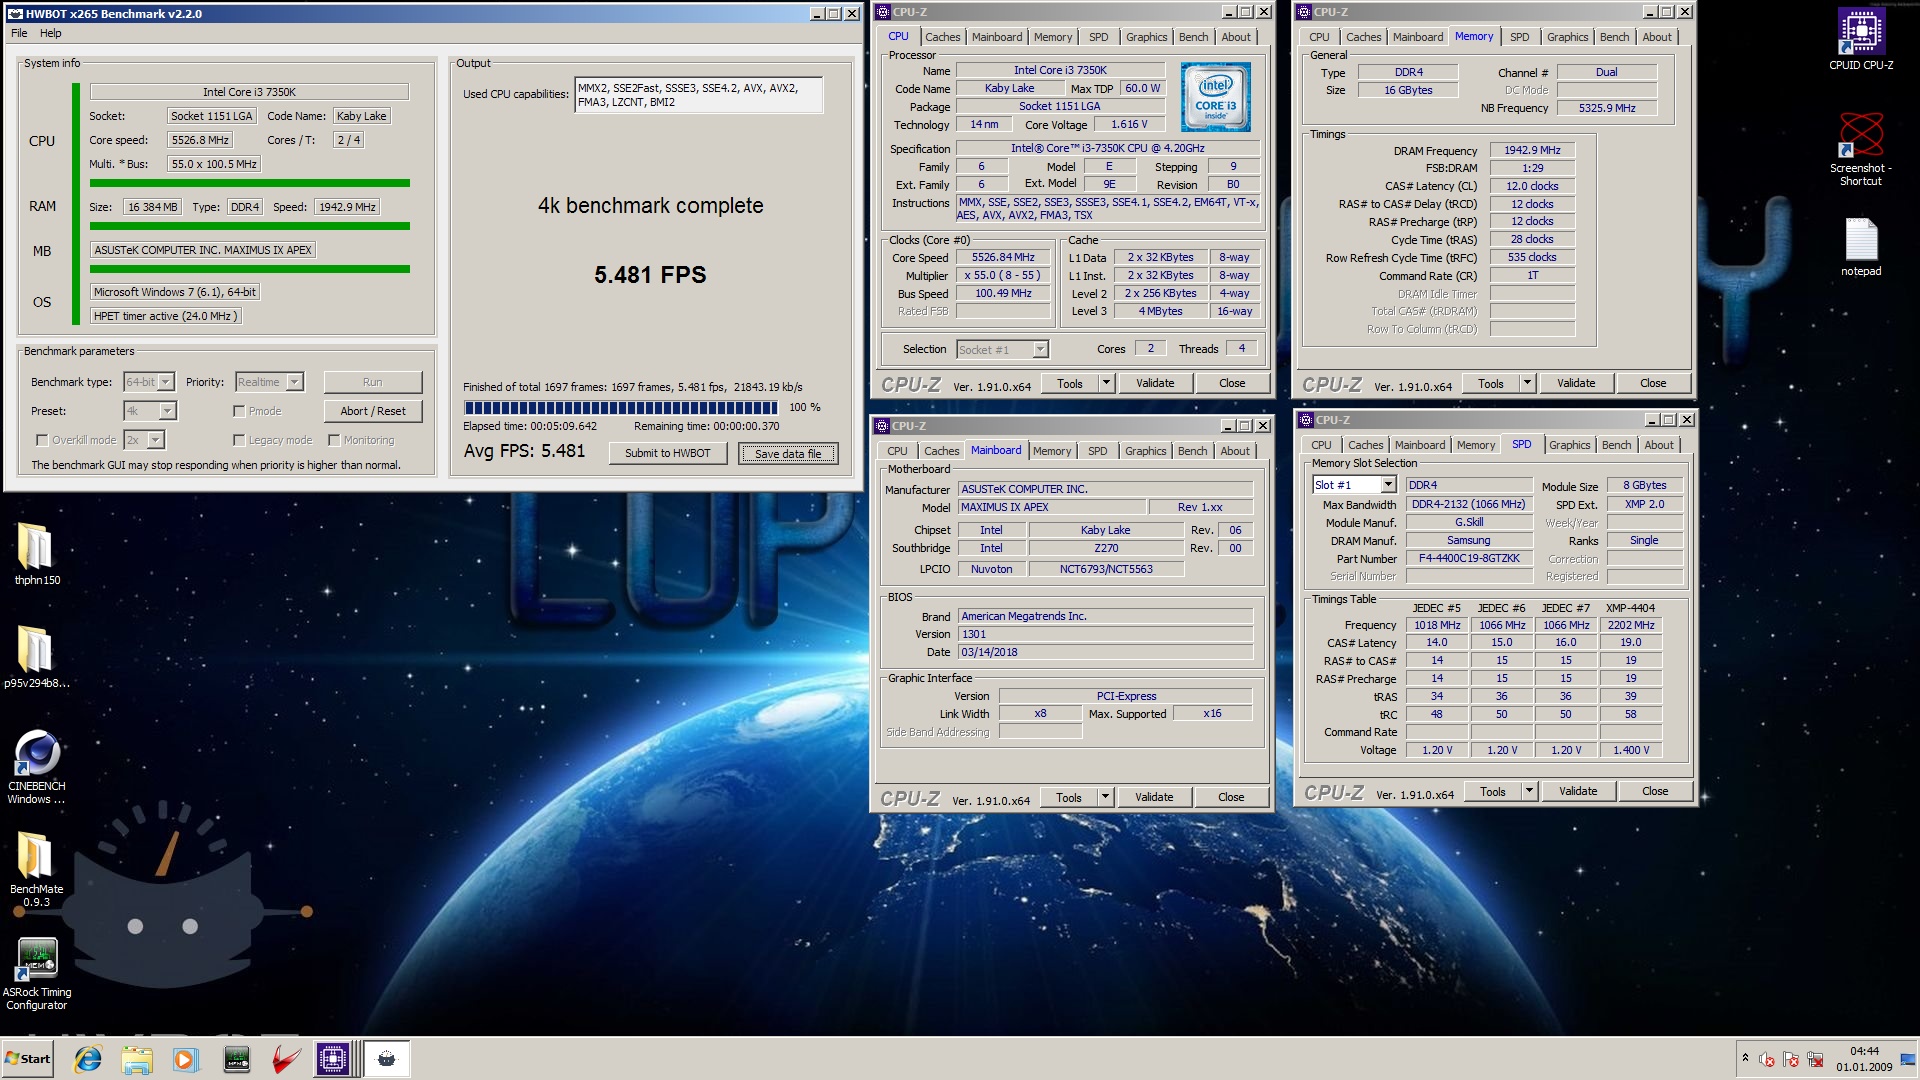Expand Tools arrow in SPD window
This screenshot has height=1080, width=1920.
1529,791
